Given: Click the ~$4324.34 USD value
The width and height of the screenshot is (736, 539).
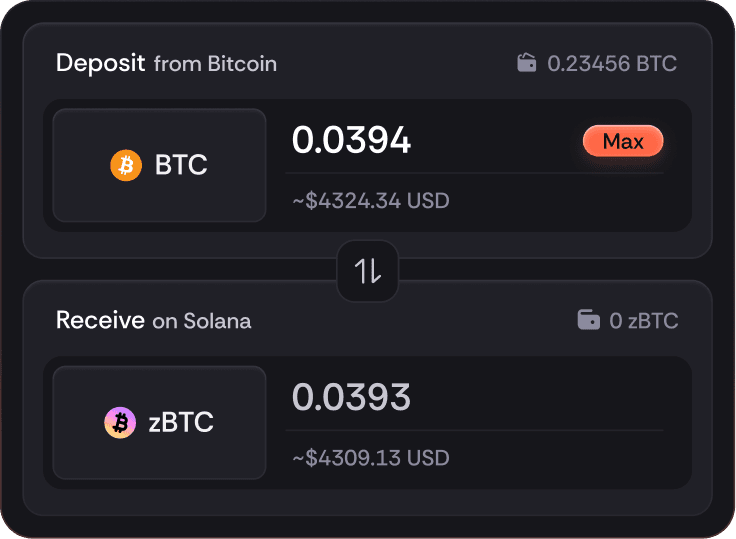Looking at the screenshot, I should (370, 201).
